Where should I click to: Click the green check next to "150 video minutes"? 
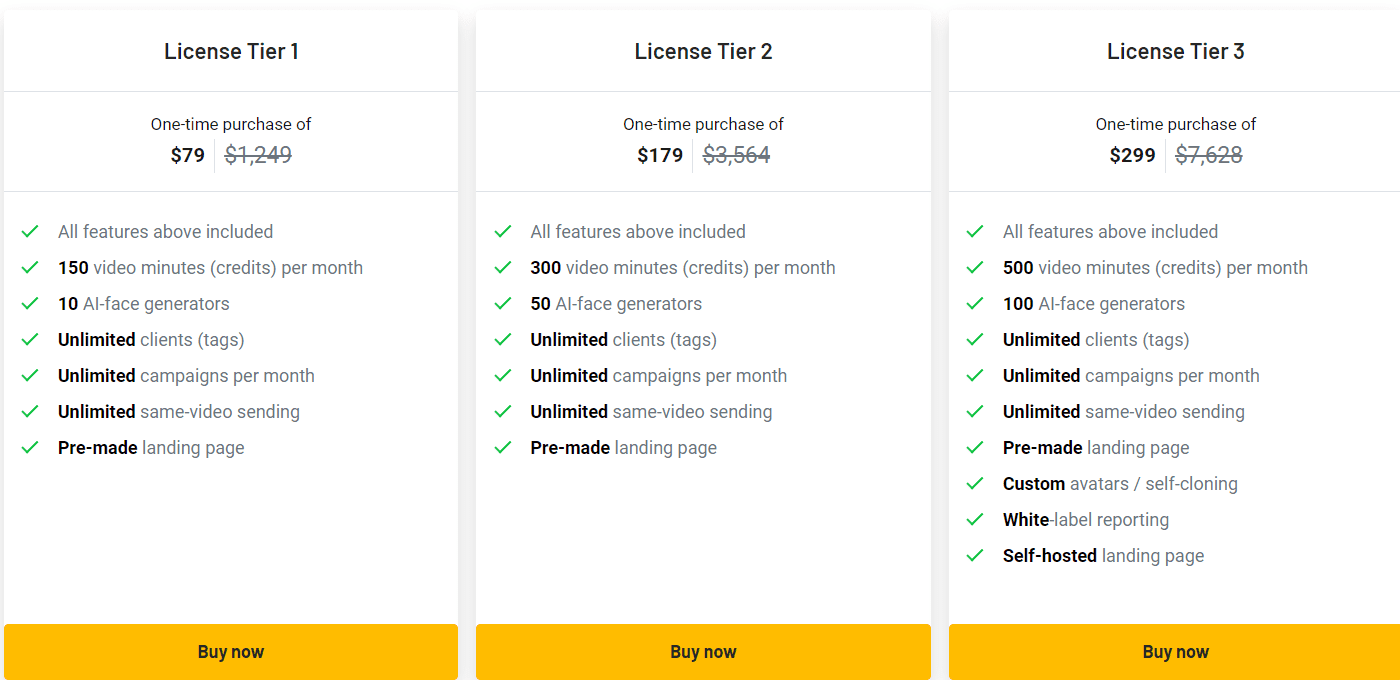pos(30,267)
